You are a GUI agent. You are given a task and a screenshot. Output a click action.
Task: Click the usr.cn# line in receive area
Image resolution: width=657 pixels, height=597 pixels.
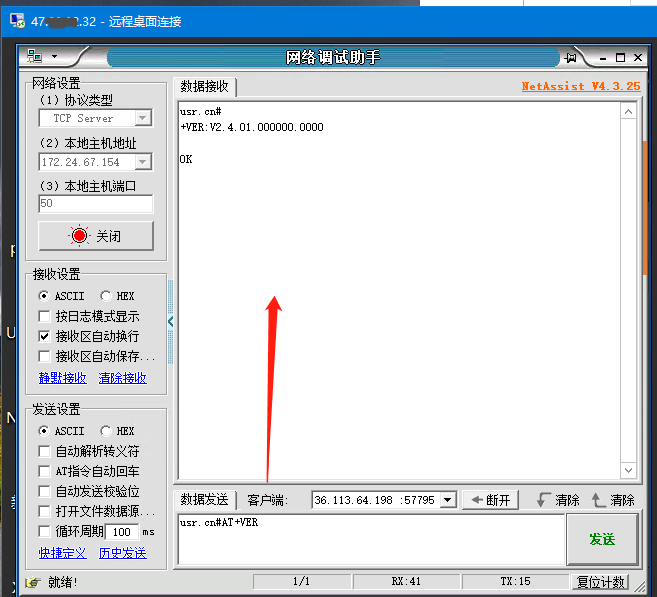(201, 112)
